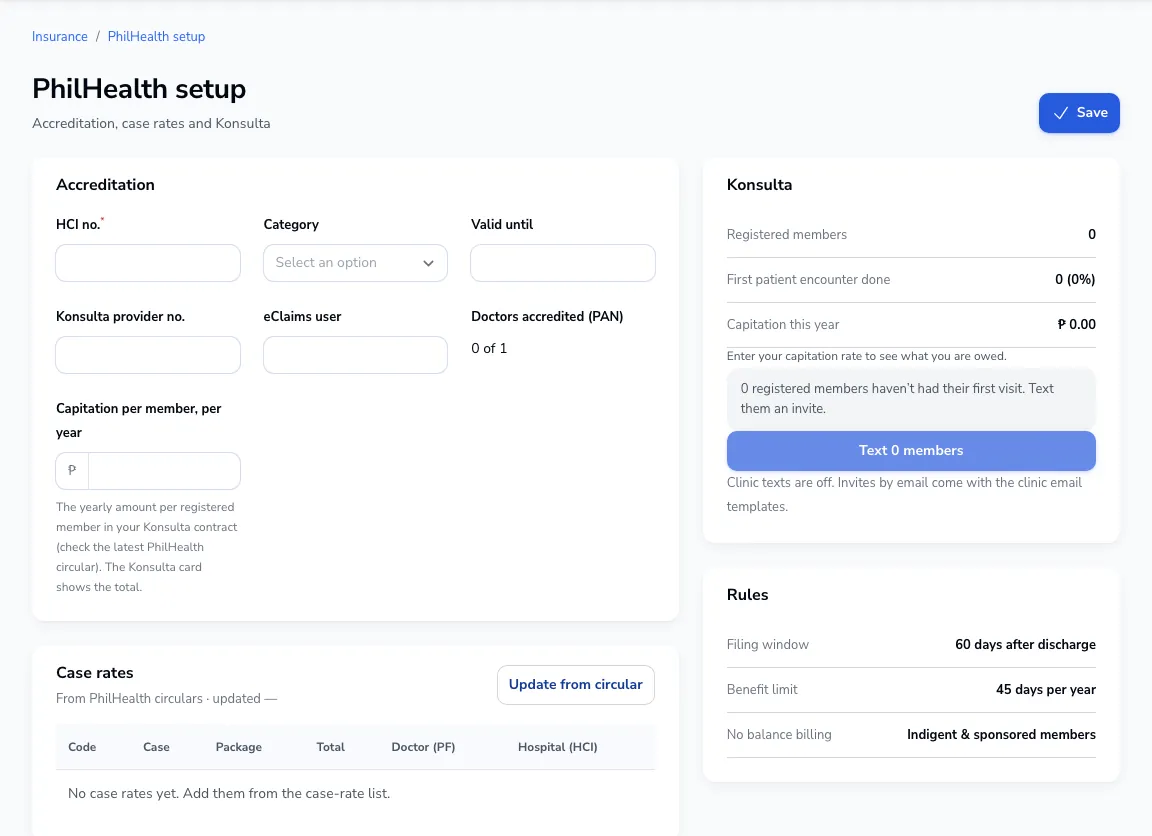The height and width of the screenshot is (836, 1152).
Task: Click the Package column header
Action: coord(239,747)
